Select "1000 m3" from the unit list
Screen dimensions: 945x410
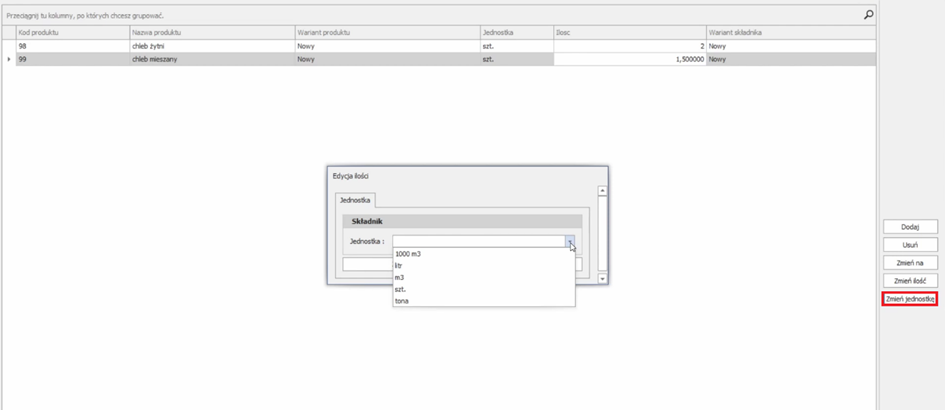tap(408, 254)
